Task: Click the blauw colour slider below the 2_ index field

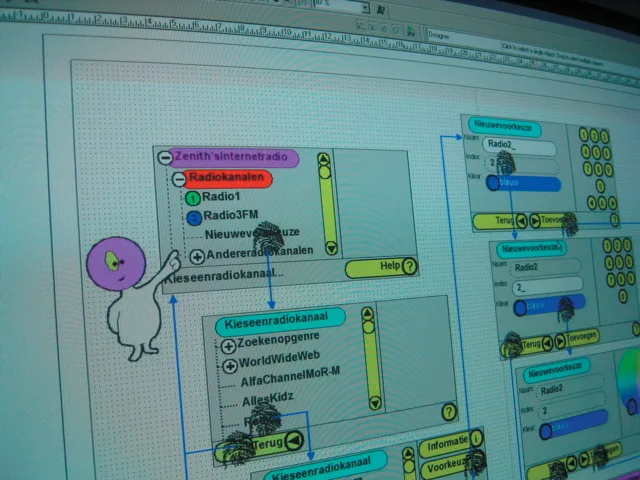Action: [549, 304]
